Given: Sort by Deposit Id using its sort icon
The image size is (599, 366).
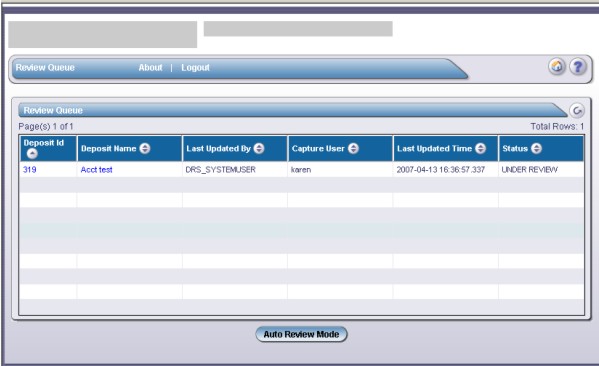Looking at the screenshot, I should pyautogui.click(x=32, y=154).
